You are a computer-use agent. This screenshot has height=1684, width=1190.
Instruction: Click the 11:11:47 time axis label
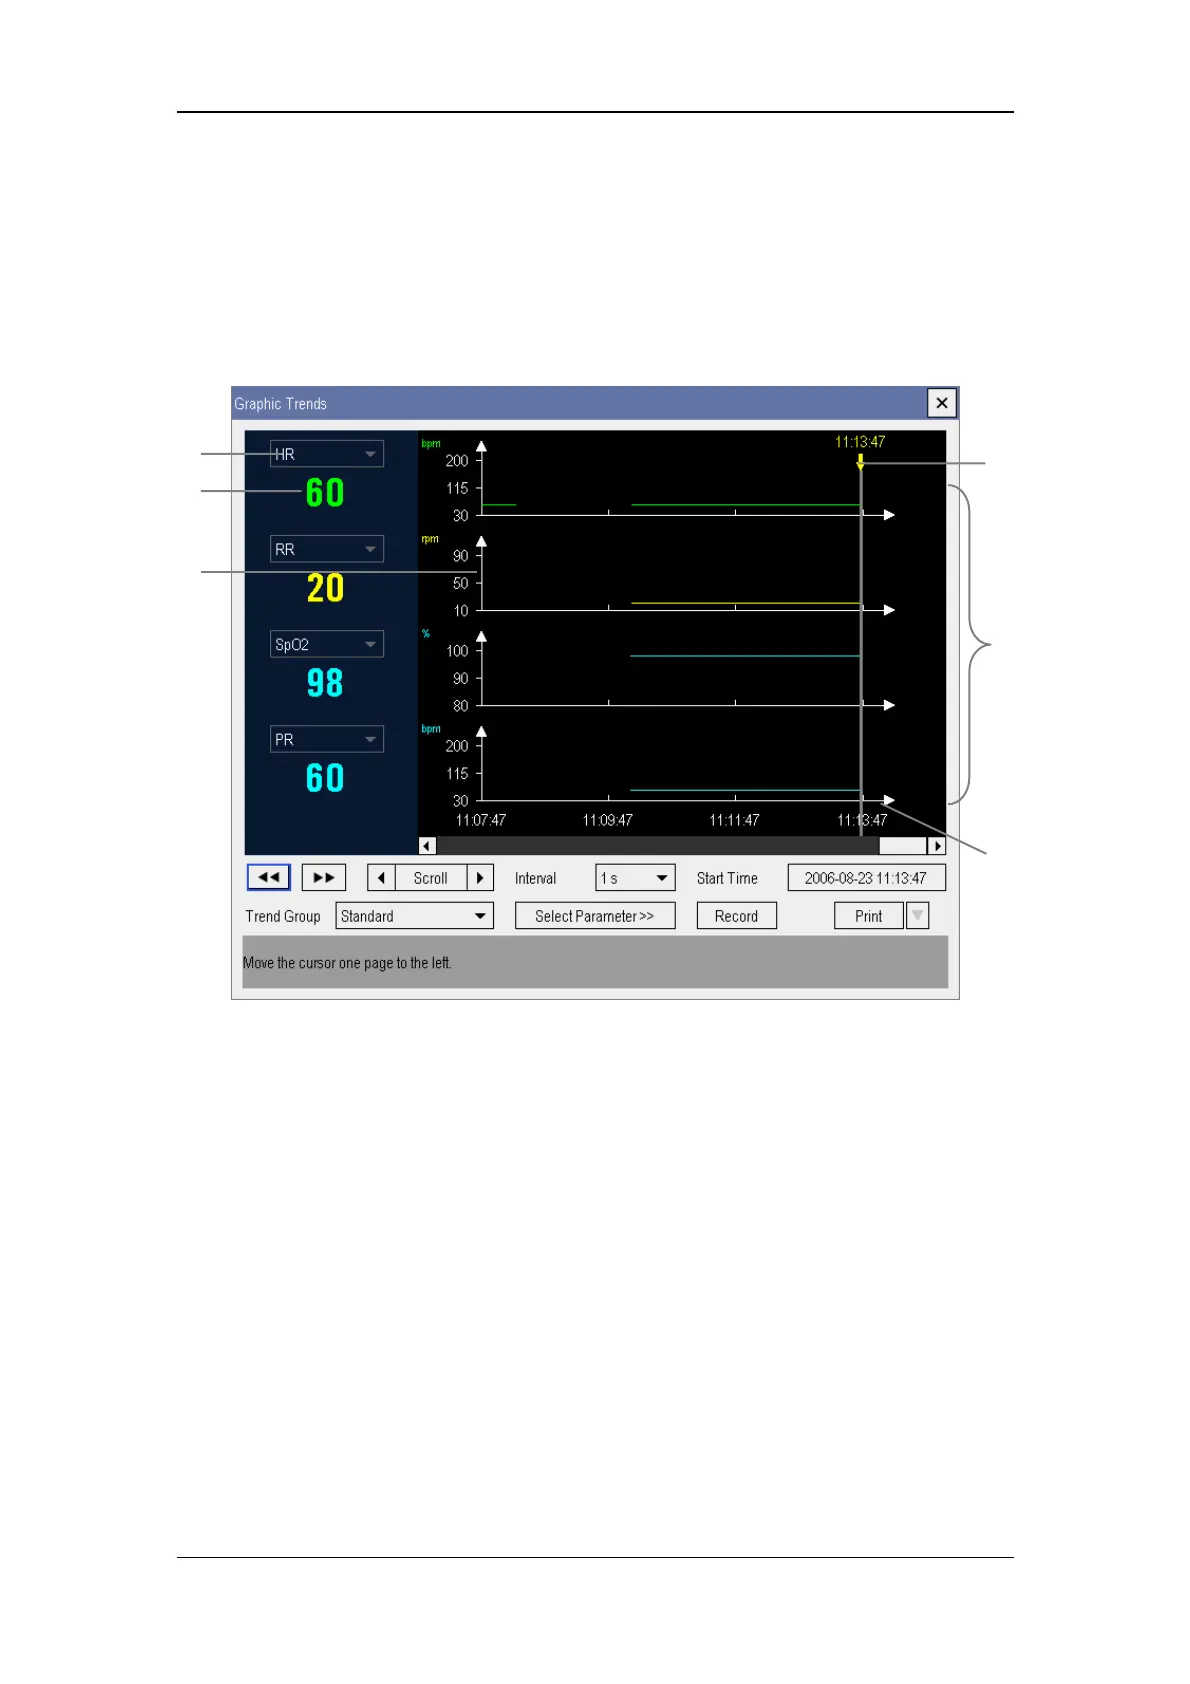click(735, 820)
